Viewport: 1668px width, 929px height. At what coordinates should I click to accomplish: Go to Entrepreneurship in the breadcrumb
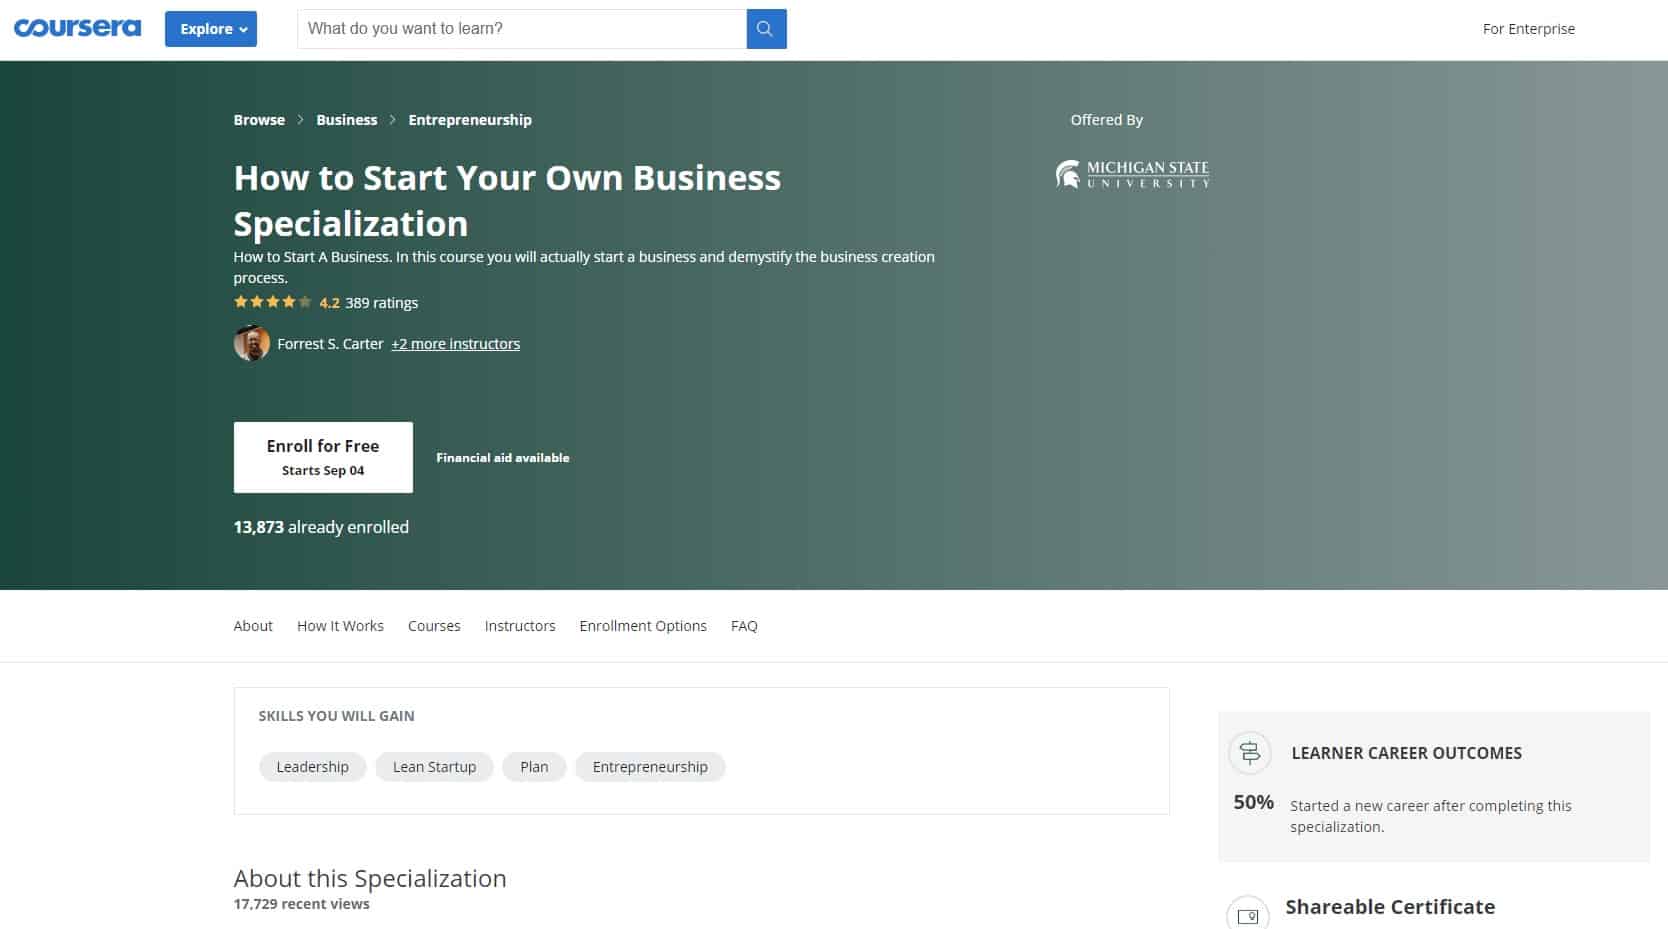[x=470, y=120]
